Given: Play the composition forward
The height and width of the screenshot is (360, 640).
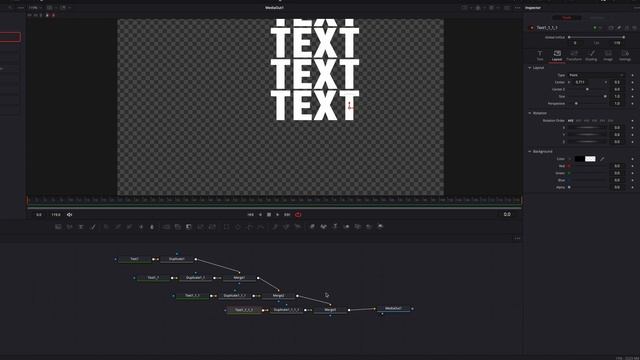Looking at the screenshot, I should [x=278, y=214].
